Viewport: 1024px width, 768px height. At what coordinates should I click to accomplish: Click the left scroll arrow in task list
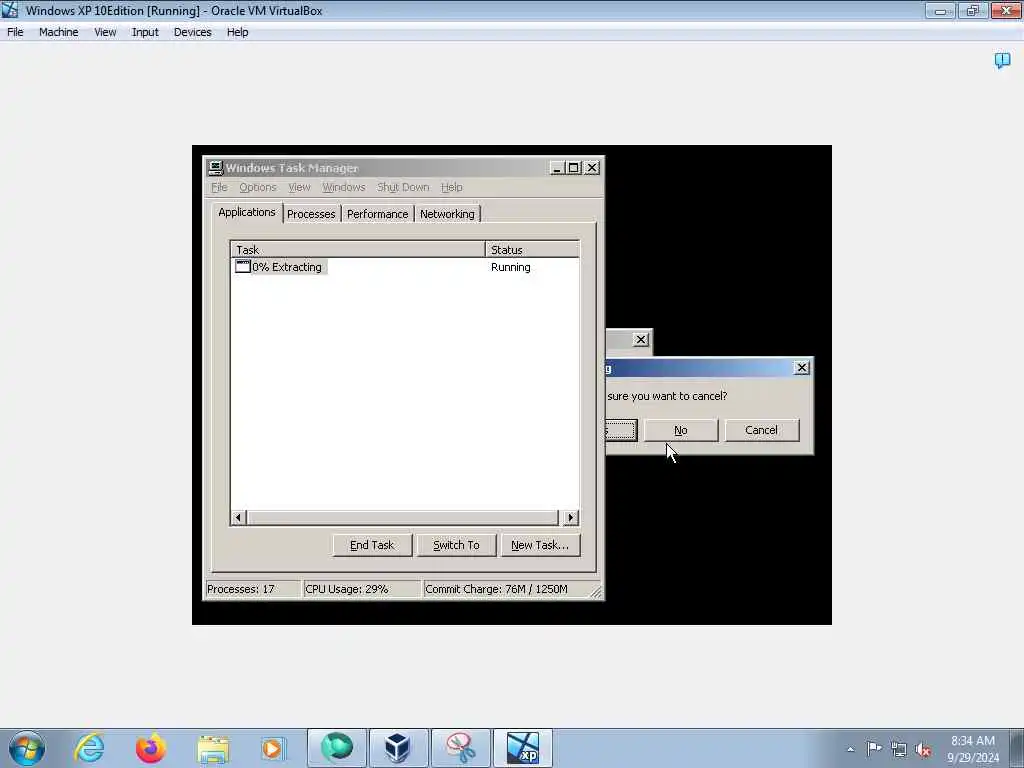point(238,518)
